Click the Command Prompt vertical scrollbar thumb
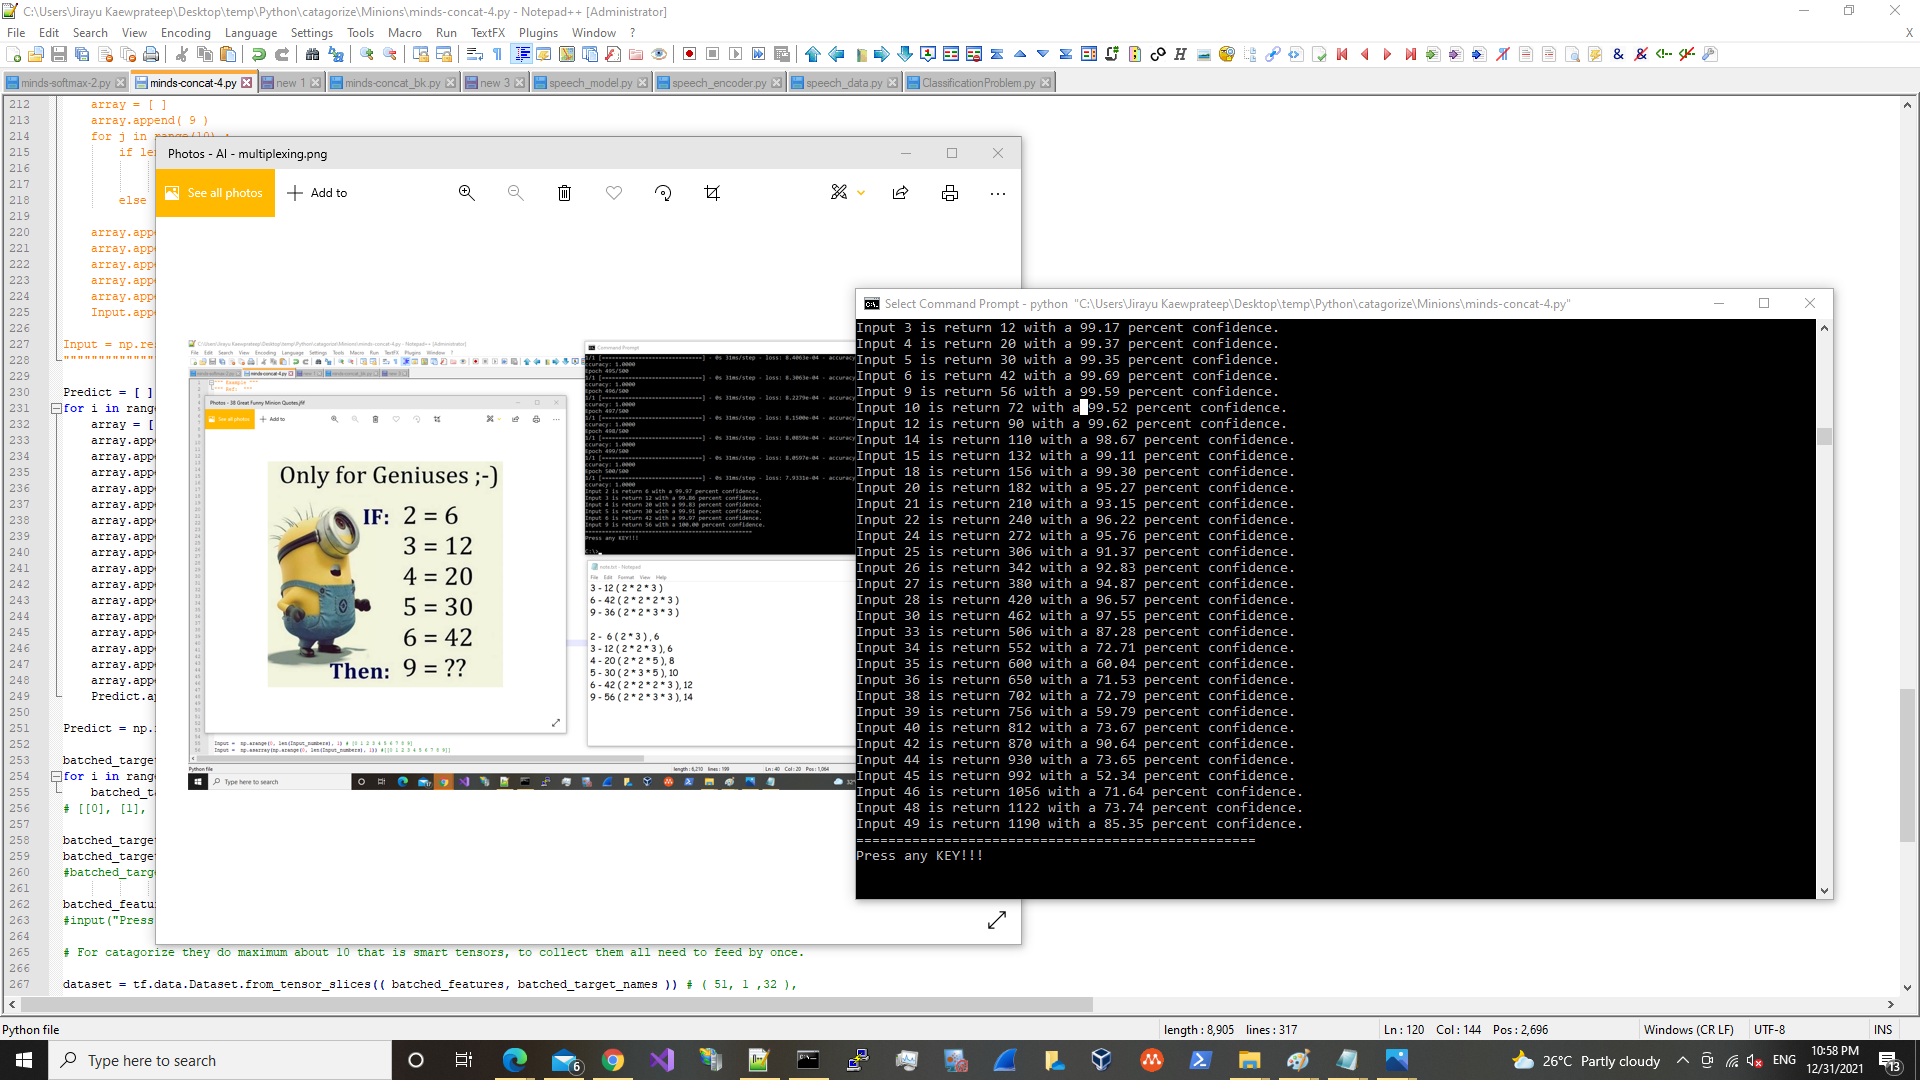The height and width of the screenshot is (1080, 1920). [x=1824, y=436]
